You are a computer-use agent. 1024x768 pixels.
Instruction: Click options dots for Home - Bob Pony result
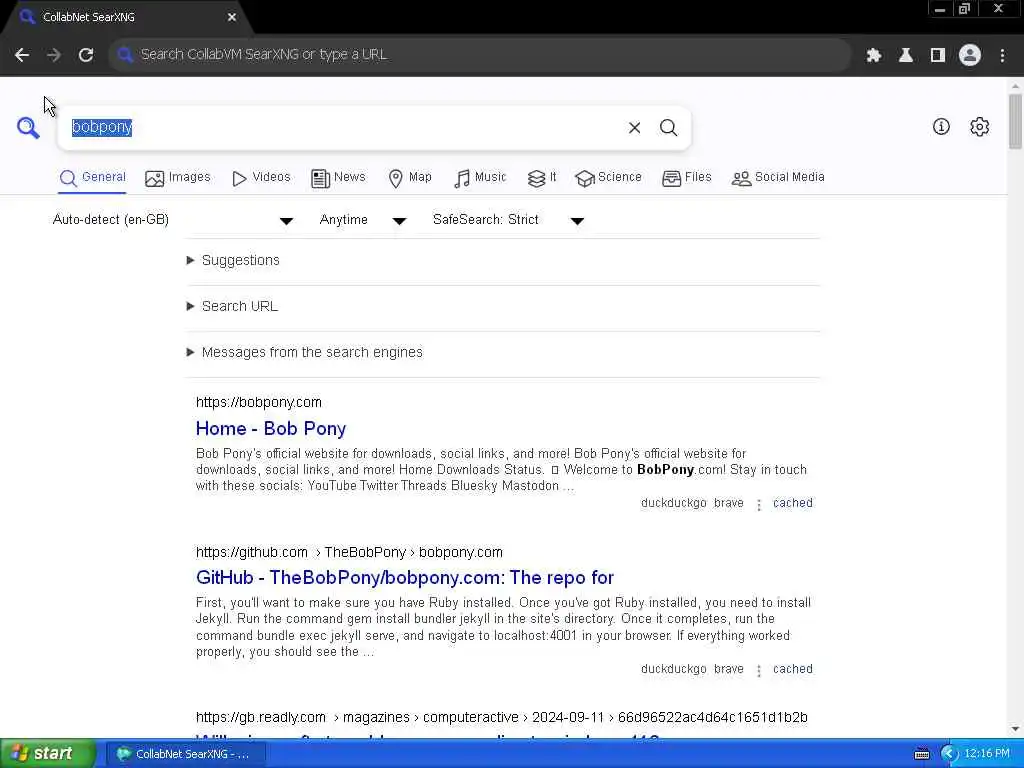[x=759, y=504]
